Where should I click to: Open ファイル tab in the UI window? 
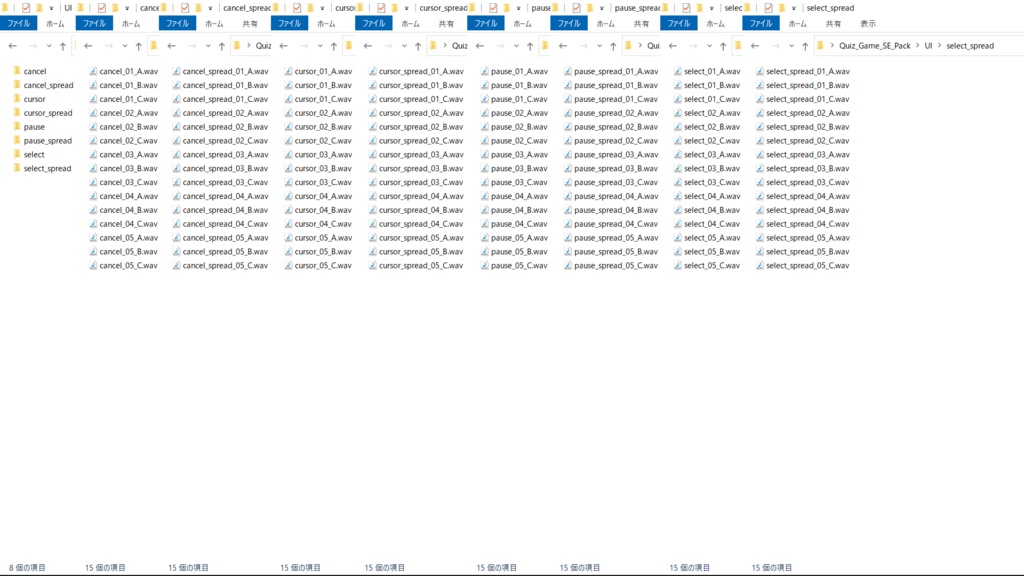pyautogui.click(x=18, y=24)
